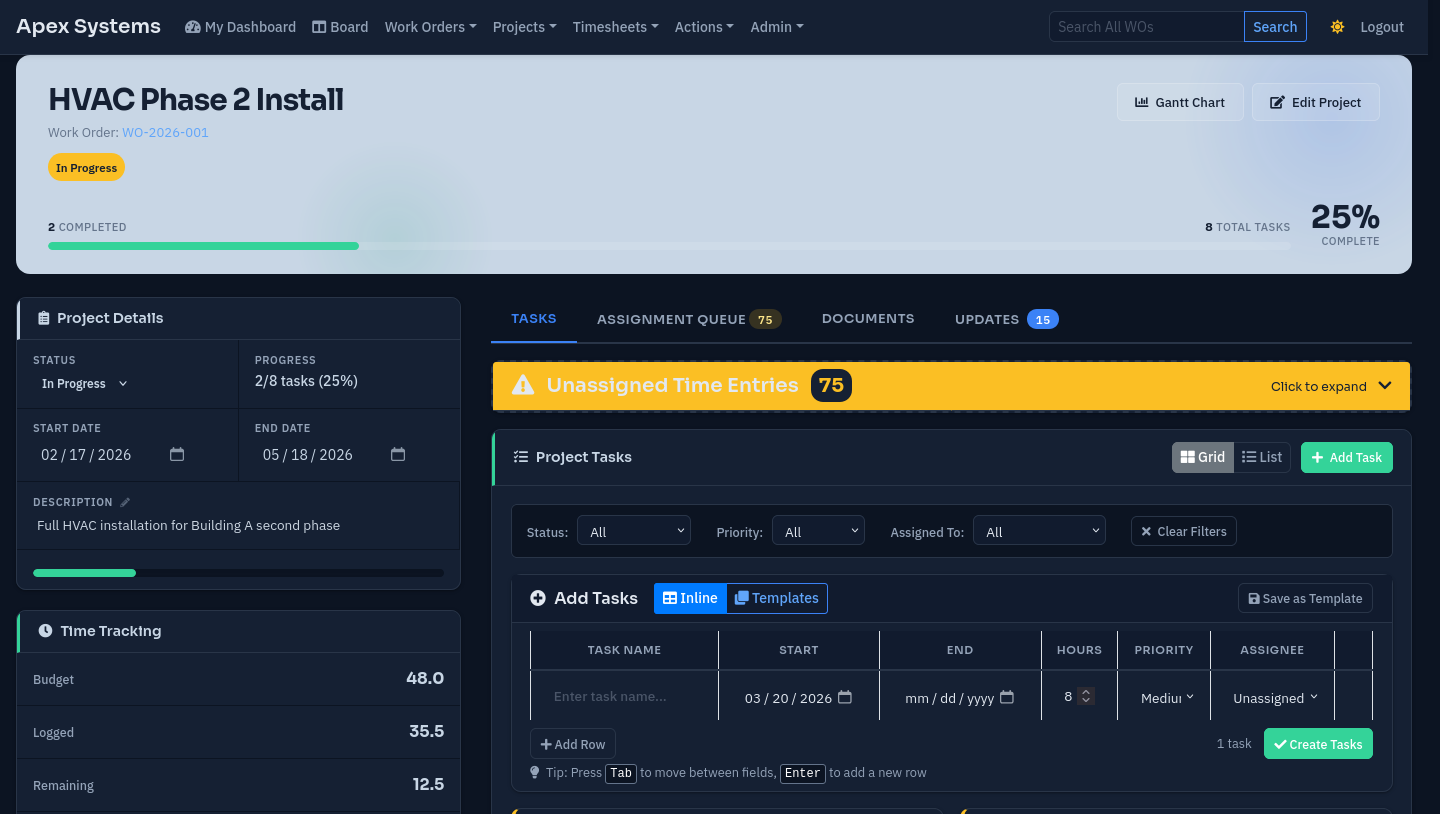The width and height of the screenshot is (1440, 814).
Task: Open work order WO-2026-001
Action: [x=165, y=132]
